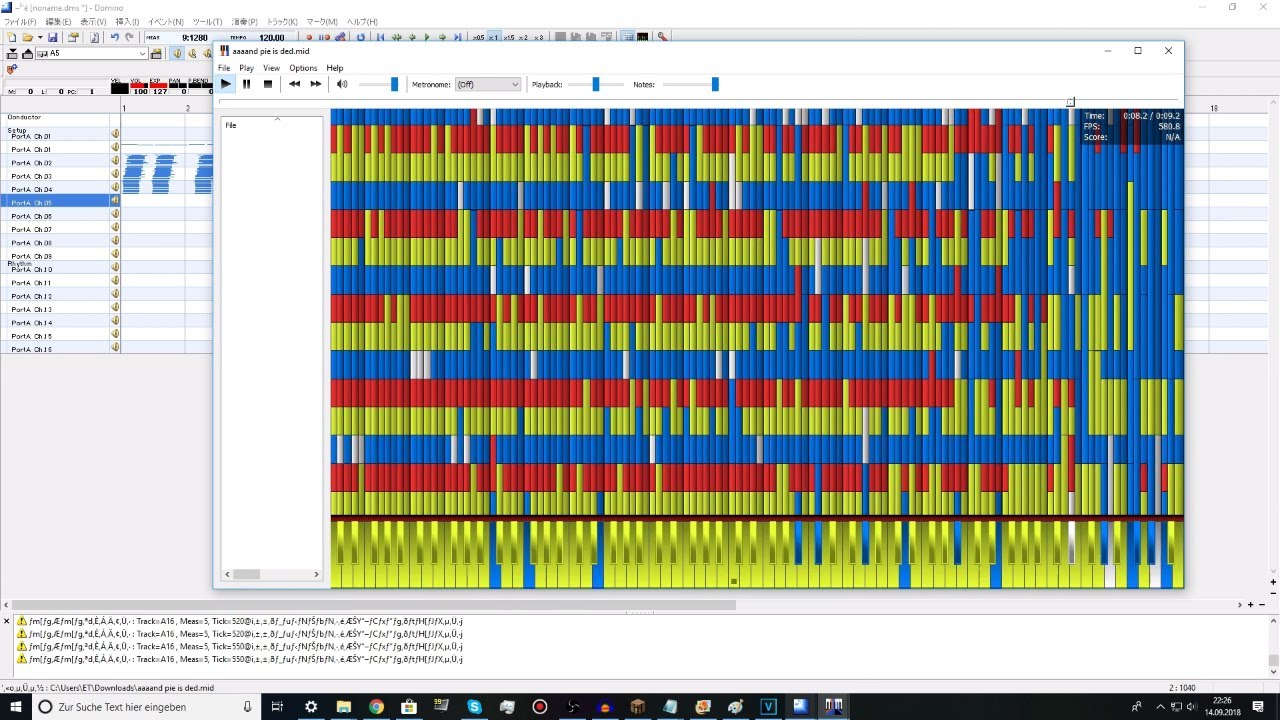Viewport: 1280px width, 720px height.
Task: Set playback speed to x2 in Domino
Action: coord(524,37)
